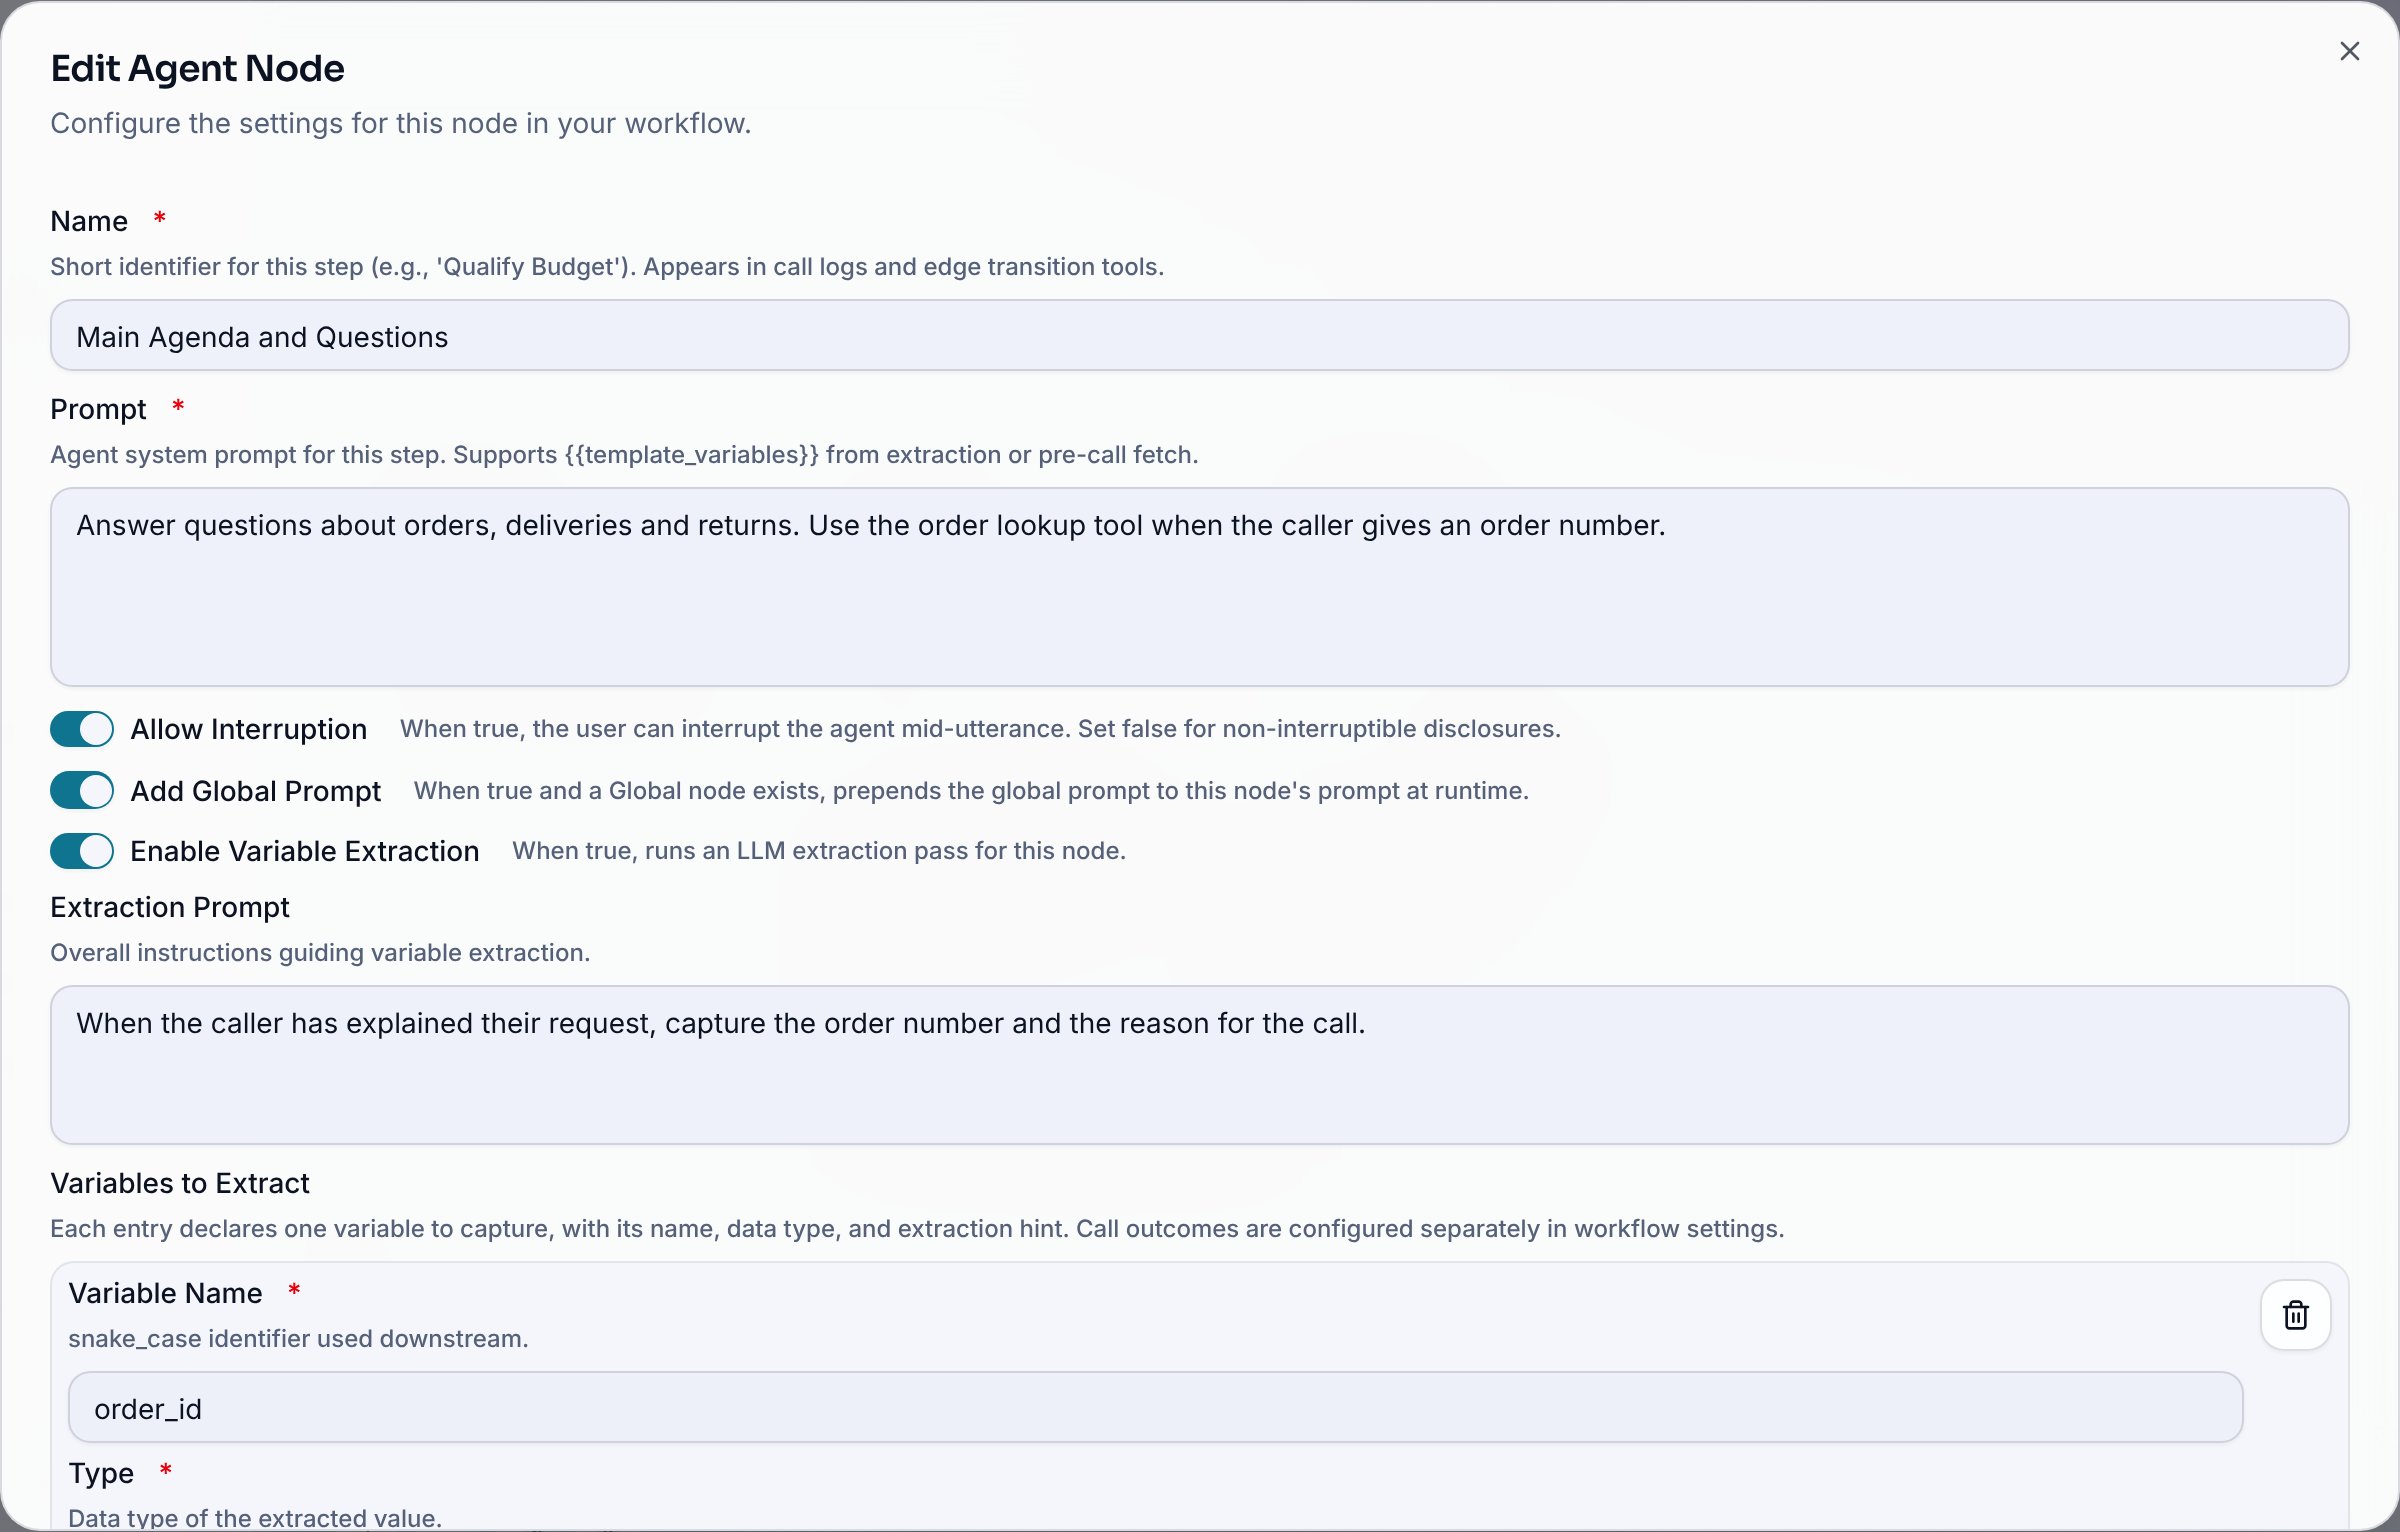Click the Extraction Prompt field label

(x=170, y=907)
